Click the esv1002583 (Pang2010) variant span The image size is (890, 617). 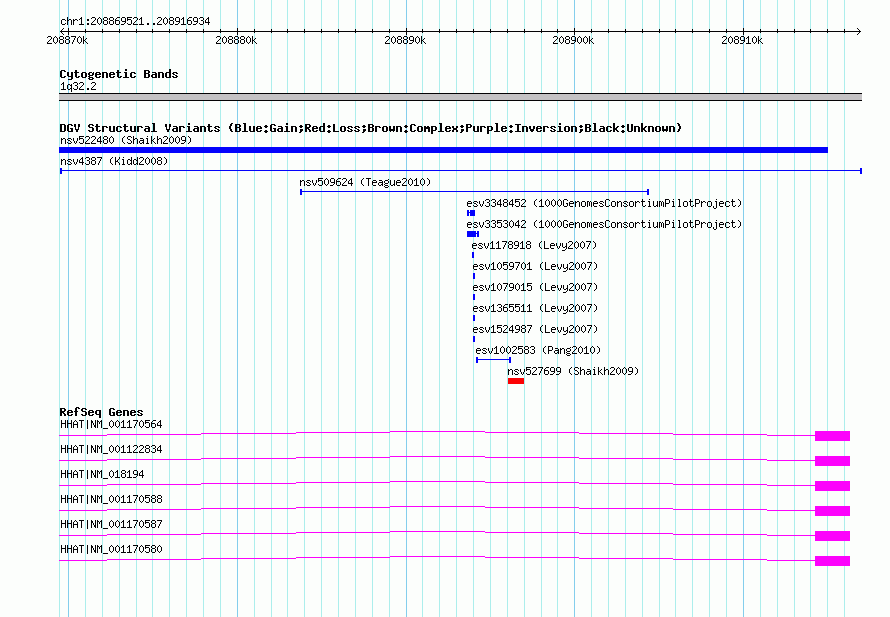493,360
